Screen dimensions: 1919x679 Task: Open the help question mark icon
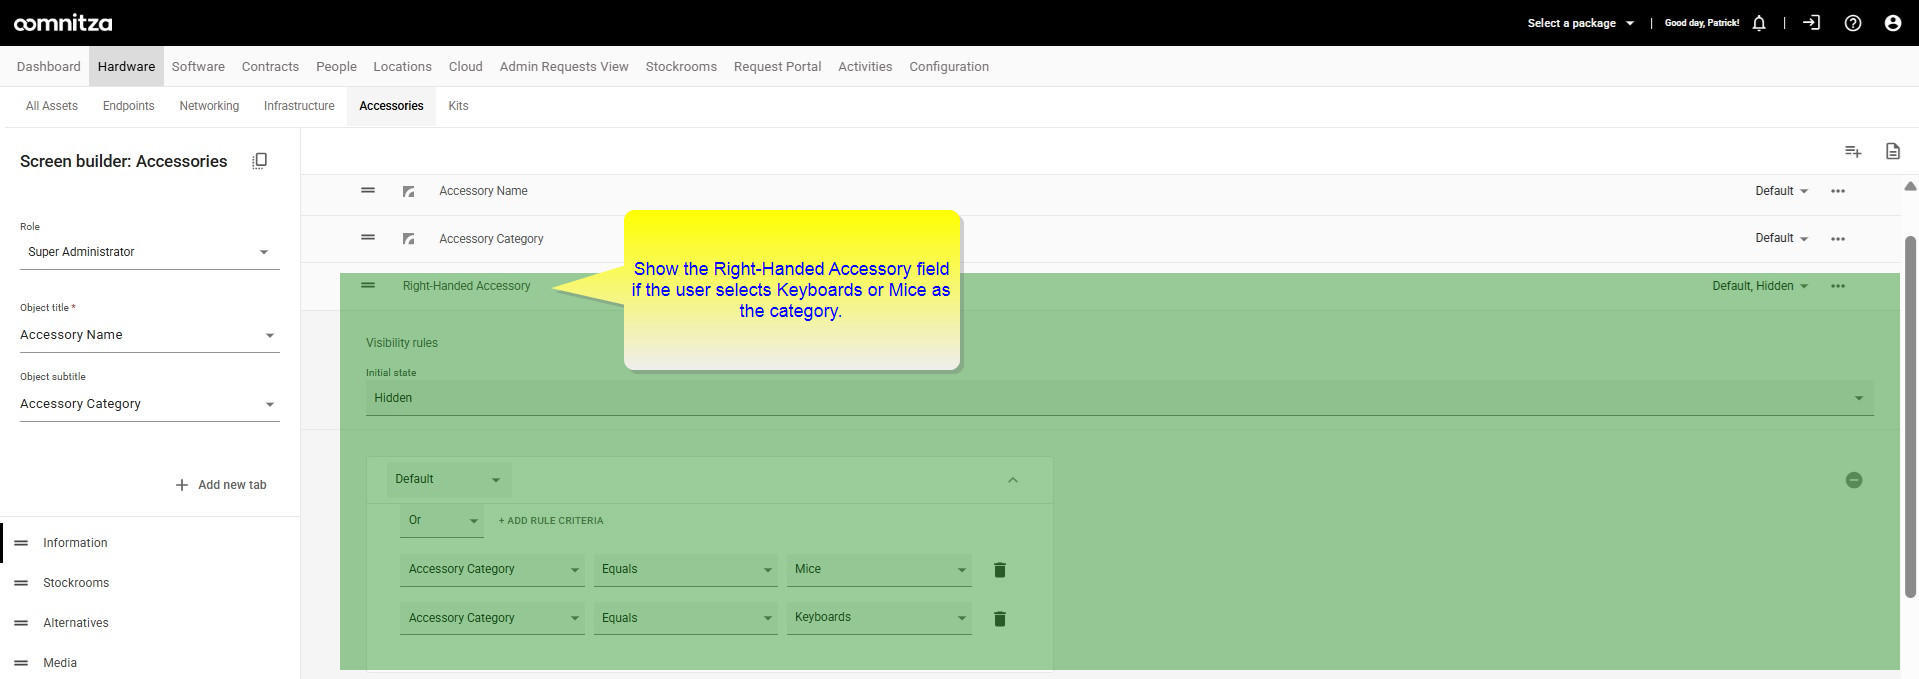tap(1853, 23)
